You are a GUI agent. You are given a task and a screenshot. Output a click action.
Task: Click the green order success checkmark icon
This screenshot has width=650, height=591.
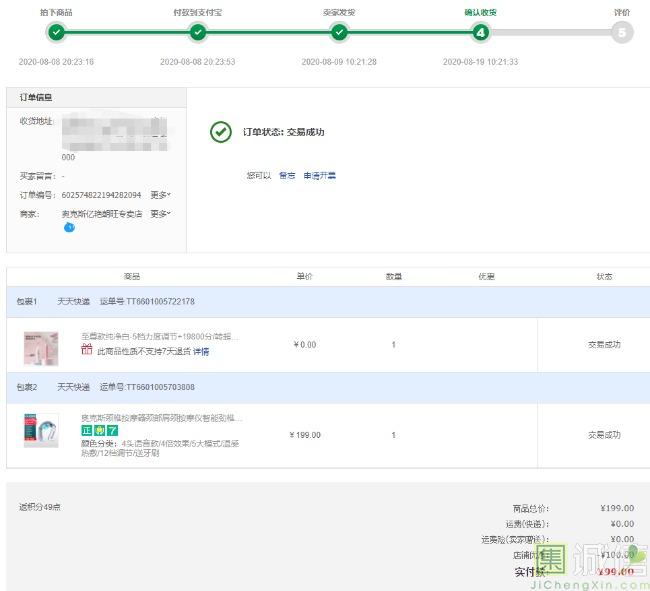pyautogui.click(x=220, y=132)
